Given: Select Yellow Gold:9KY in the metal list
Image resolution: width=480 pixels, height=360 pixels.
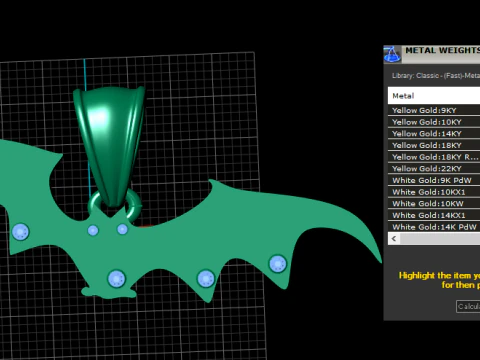Looking at the screenshot, I should coord(434,110).
